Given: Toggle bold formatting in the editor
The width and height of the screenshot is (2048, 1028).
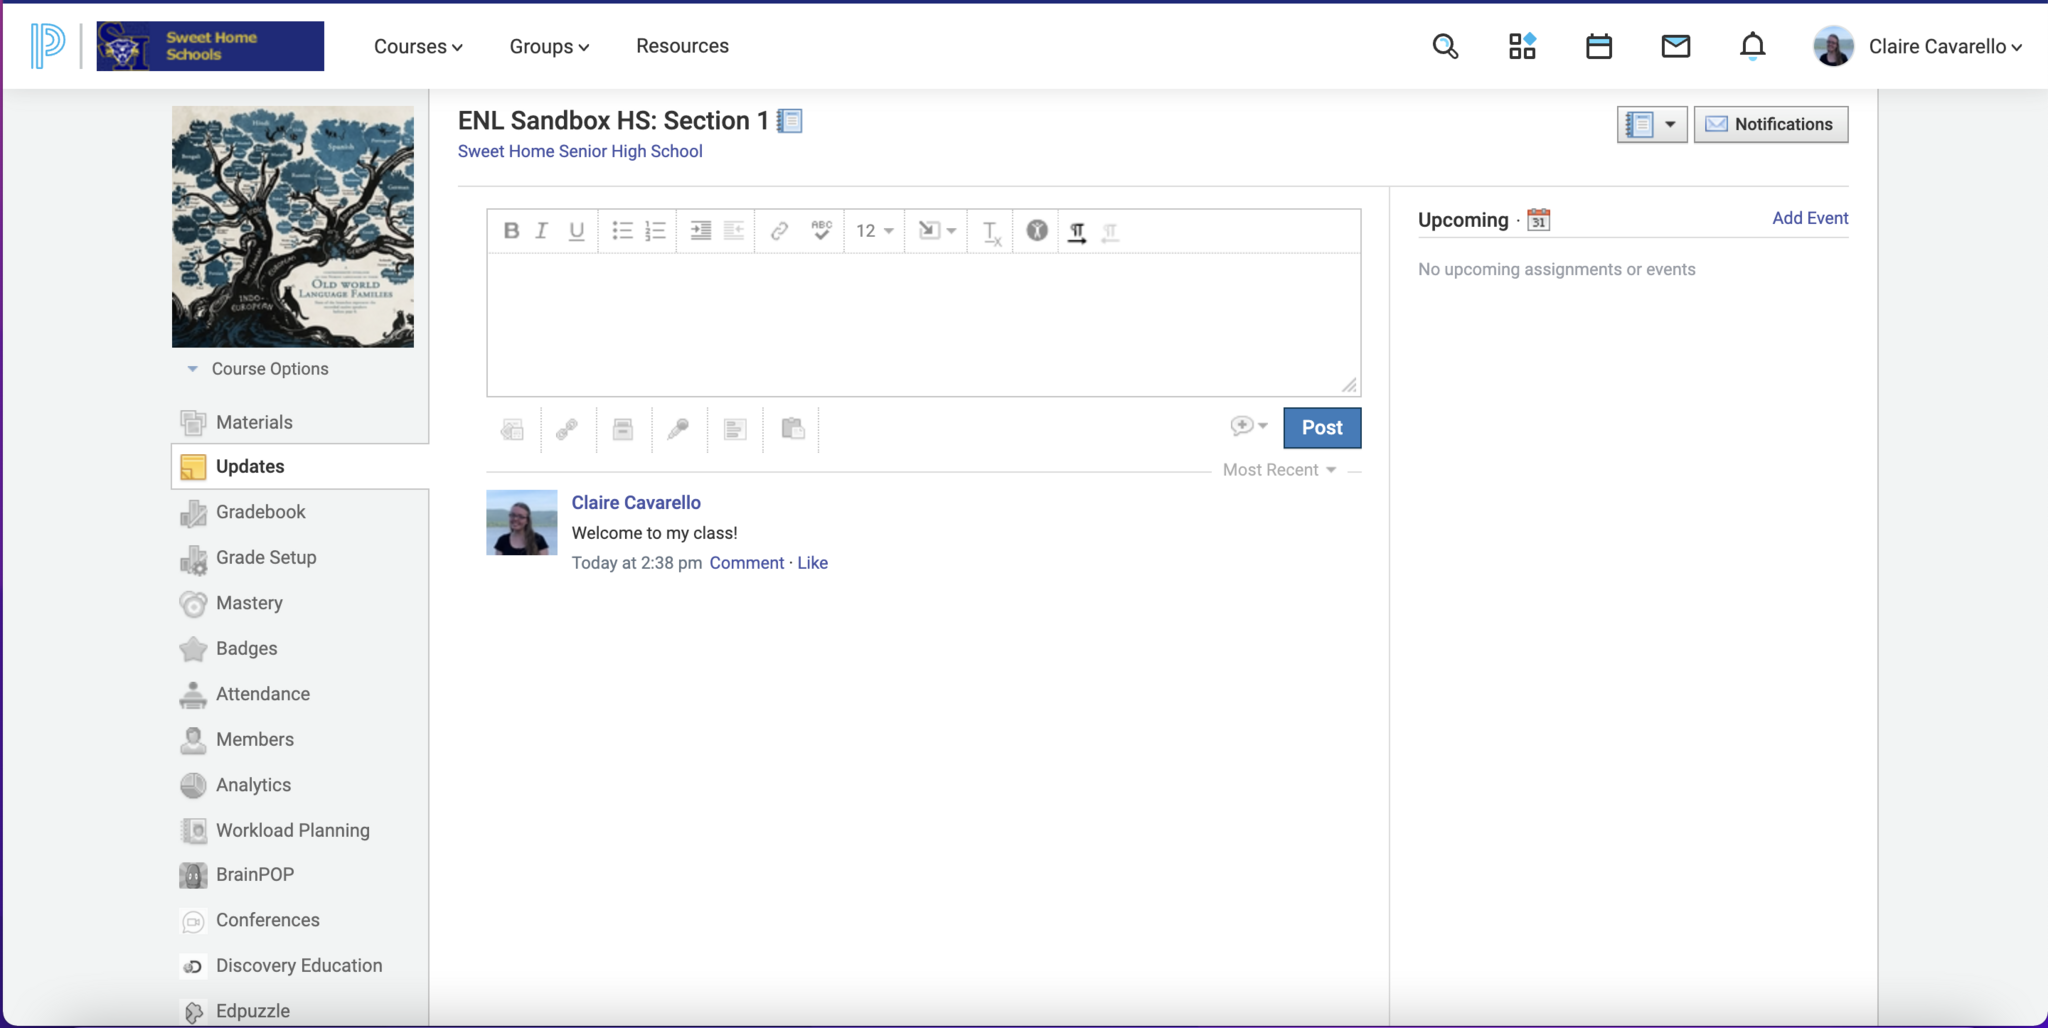Looking at the screenshot, I should tap(511, 231).
